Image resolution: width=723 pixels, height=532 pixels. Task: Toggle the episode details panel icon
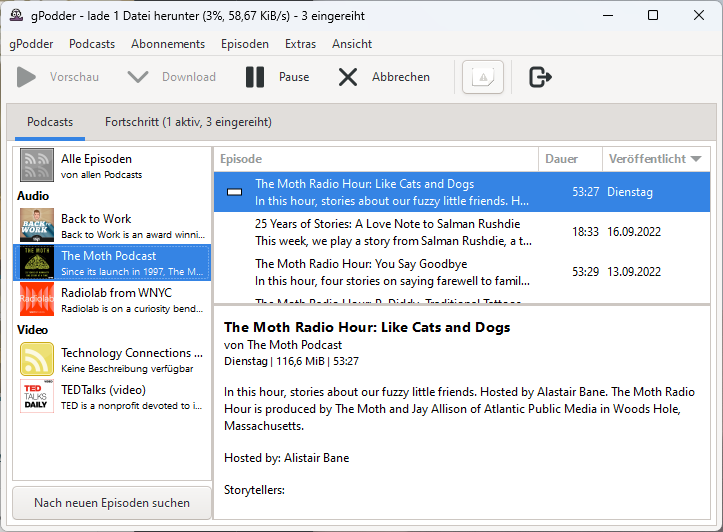483,77
